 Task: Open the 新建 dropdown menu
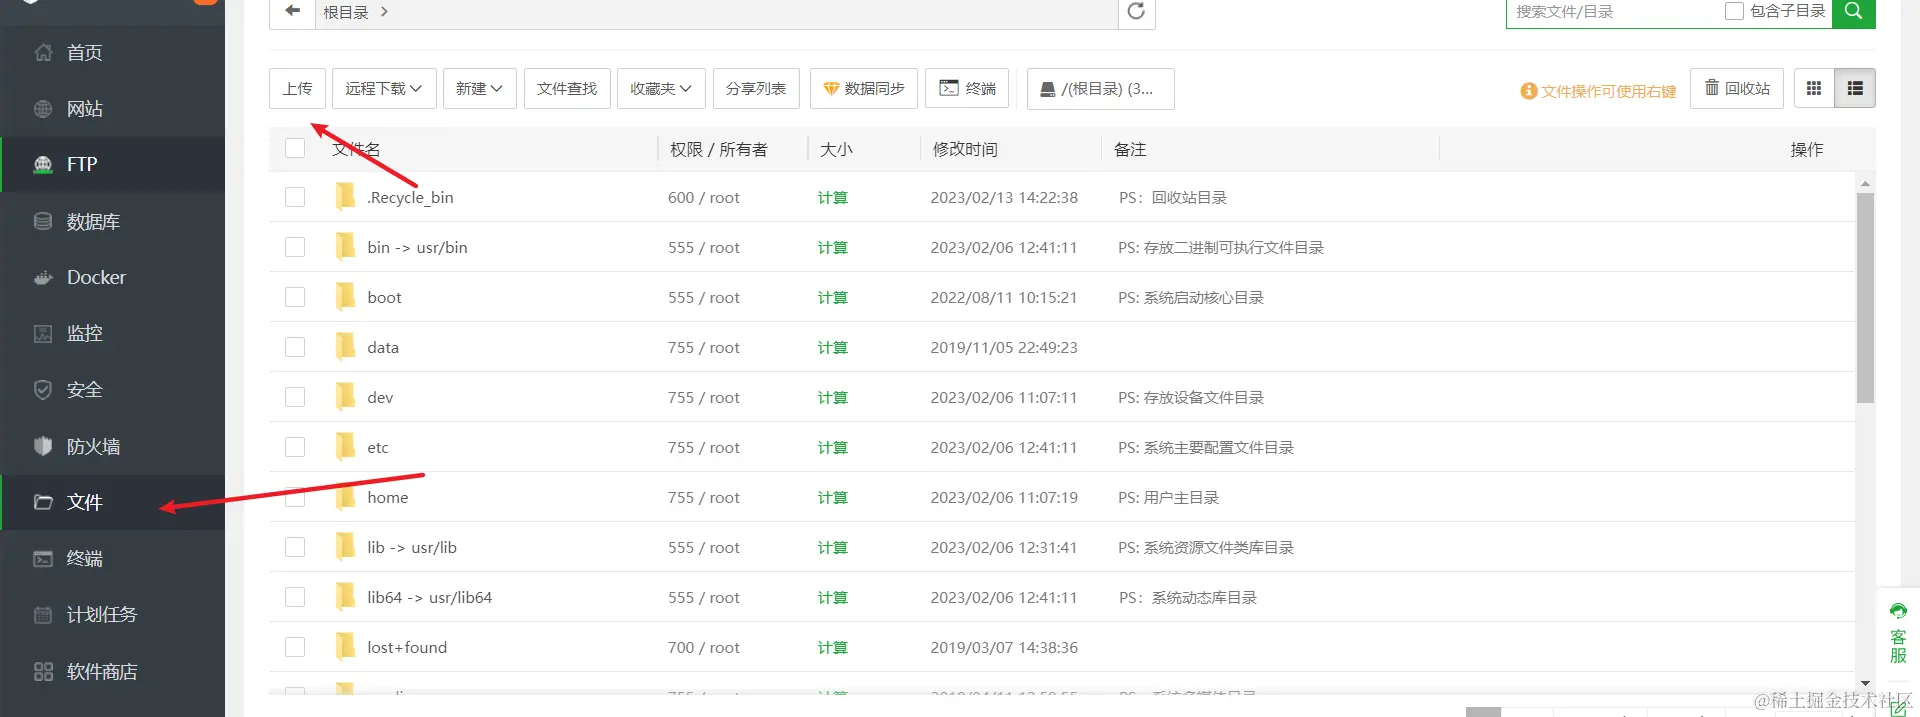479,88
